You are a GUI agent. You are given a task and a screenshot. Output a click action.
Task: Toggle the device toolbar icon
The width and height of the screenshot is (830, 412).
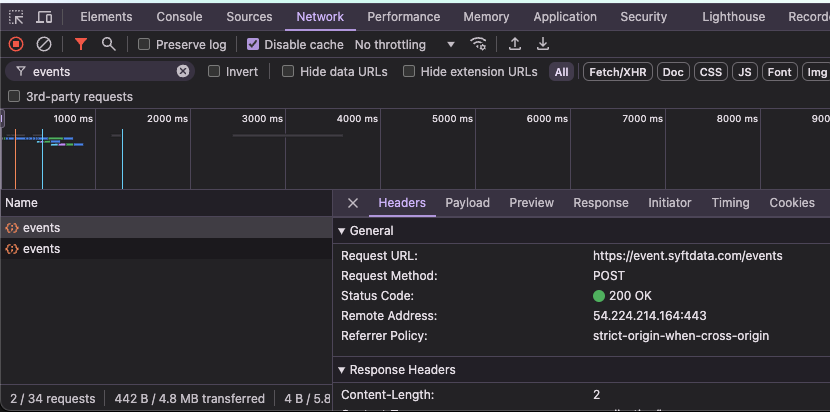(x=44, y=17)
